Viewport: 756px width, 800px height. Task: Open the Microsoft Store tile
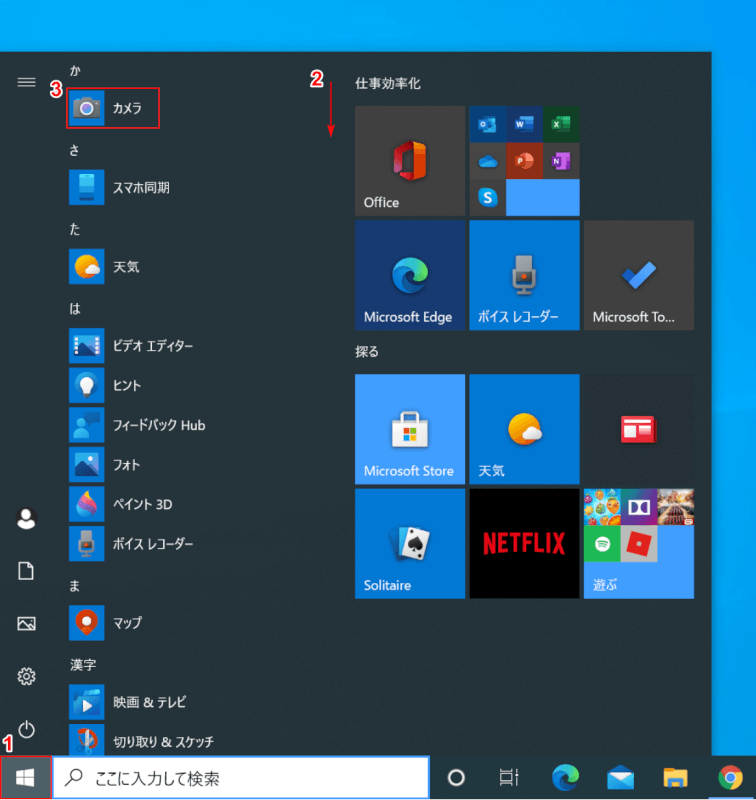409,429
